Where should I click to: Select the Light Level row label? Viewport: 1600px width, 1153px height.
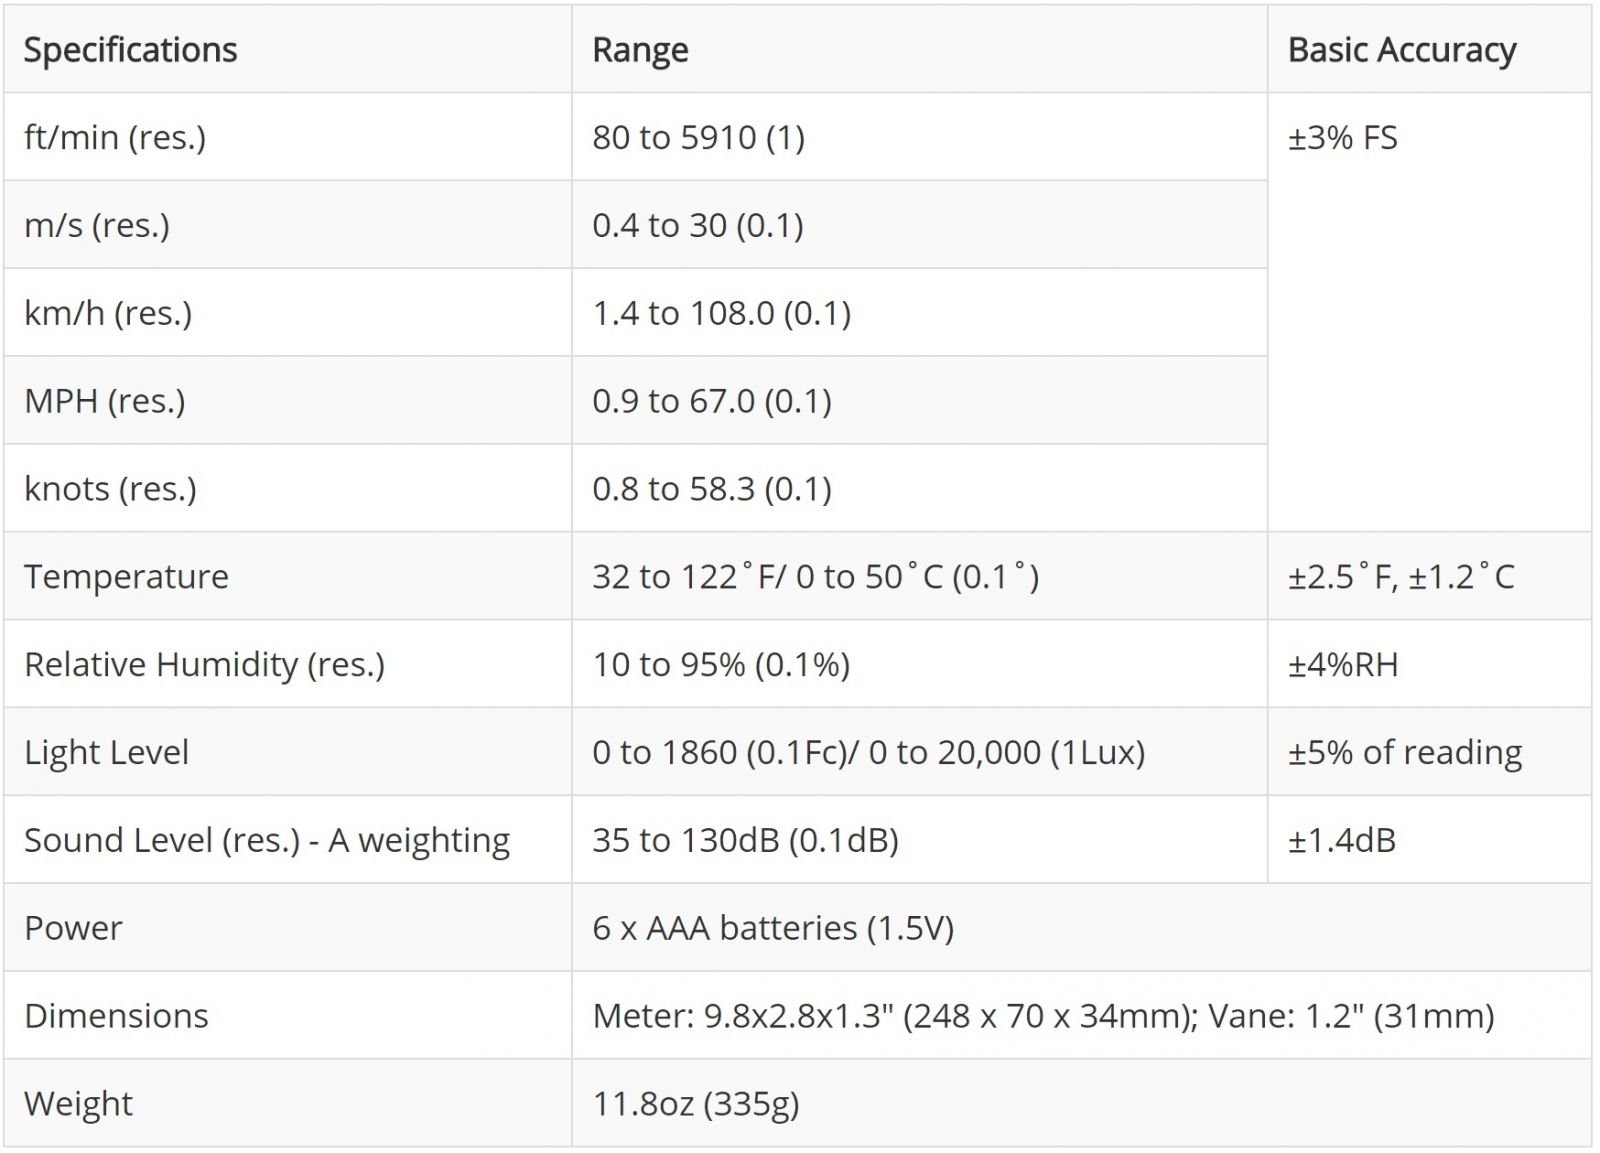[x=106, y=753]
